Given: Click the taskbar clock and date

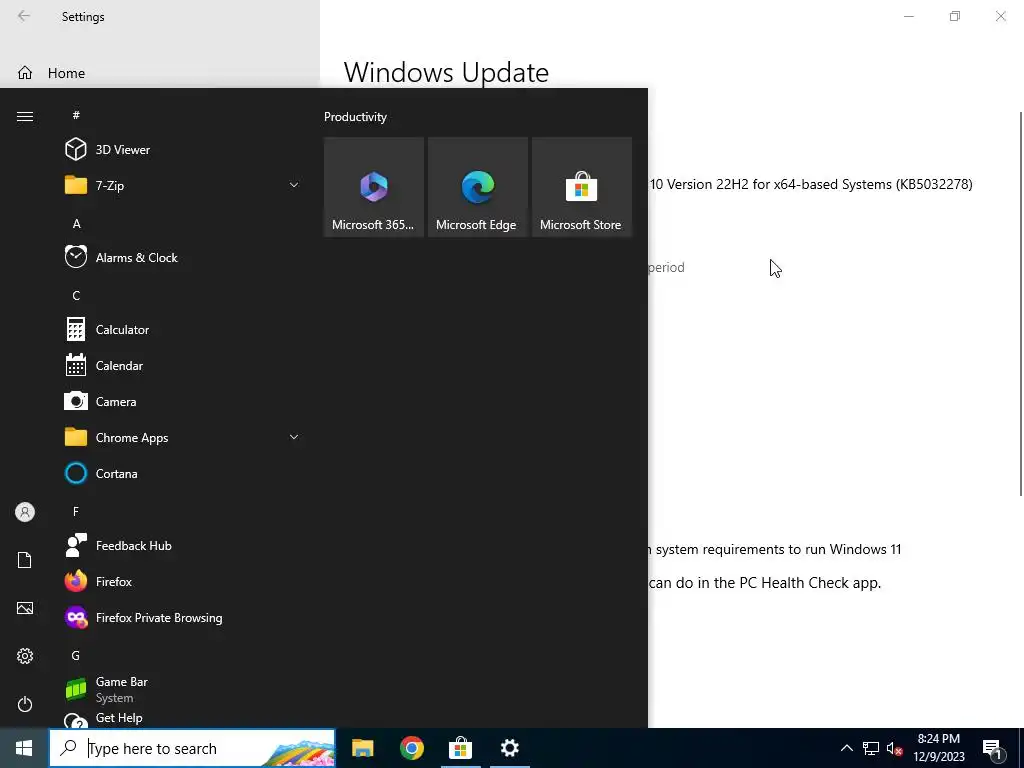Looking at the screenshot, I should pyautogui.click(x=938, y=748).
